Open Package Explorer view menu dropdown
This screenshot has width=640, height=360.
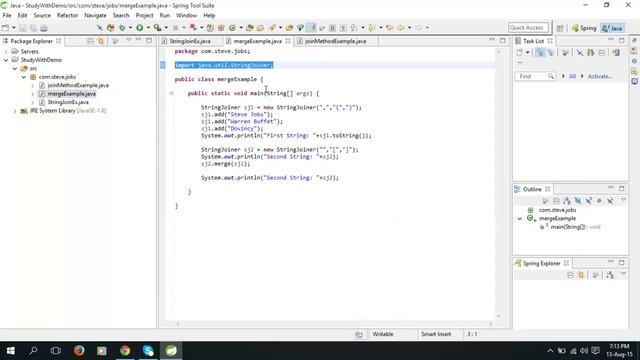pos(129,40)
